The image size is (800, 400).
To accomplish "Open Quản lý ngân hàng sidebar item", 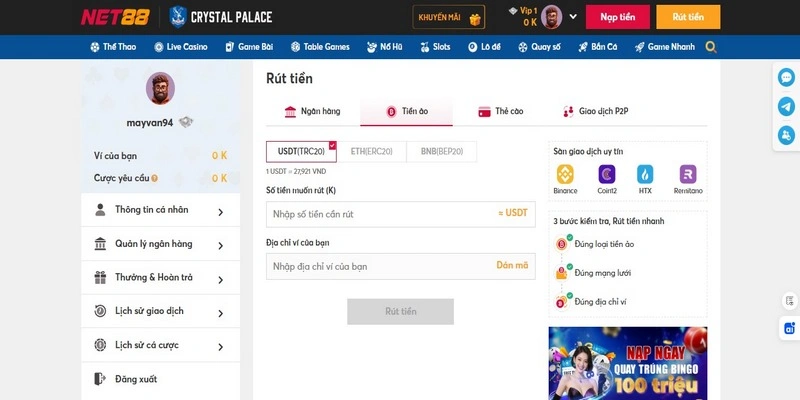I will tap(160, 244).
